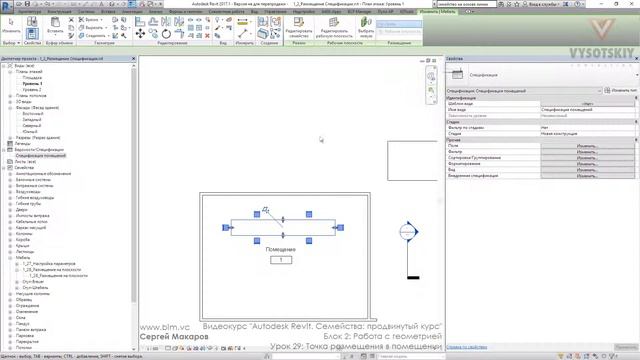The width and height of the screenshot is (640, 360).
Task: Click the Properties help link at panel bottom
Action: 467,347
